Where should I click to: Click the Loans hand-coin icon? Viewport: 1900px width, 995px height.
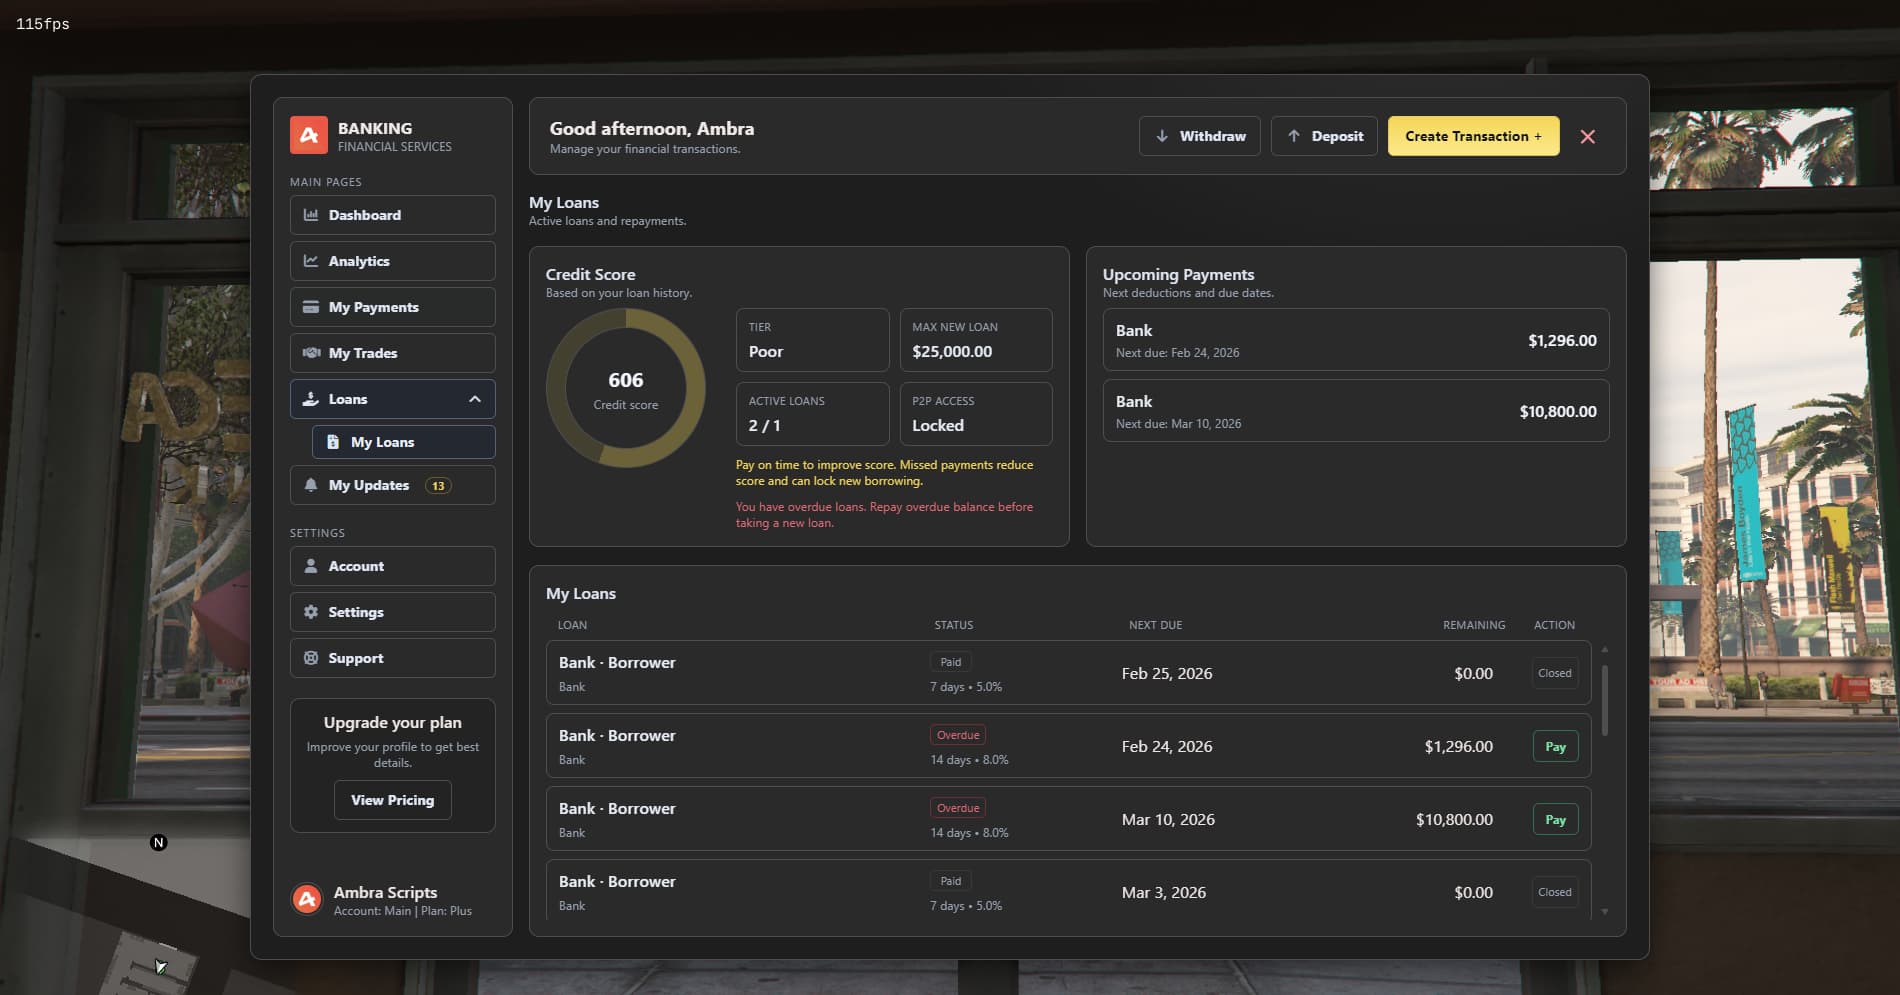311,399
